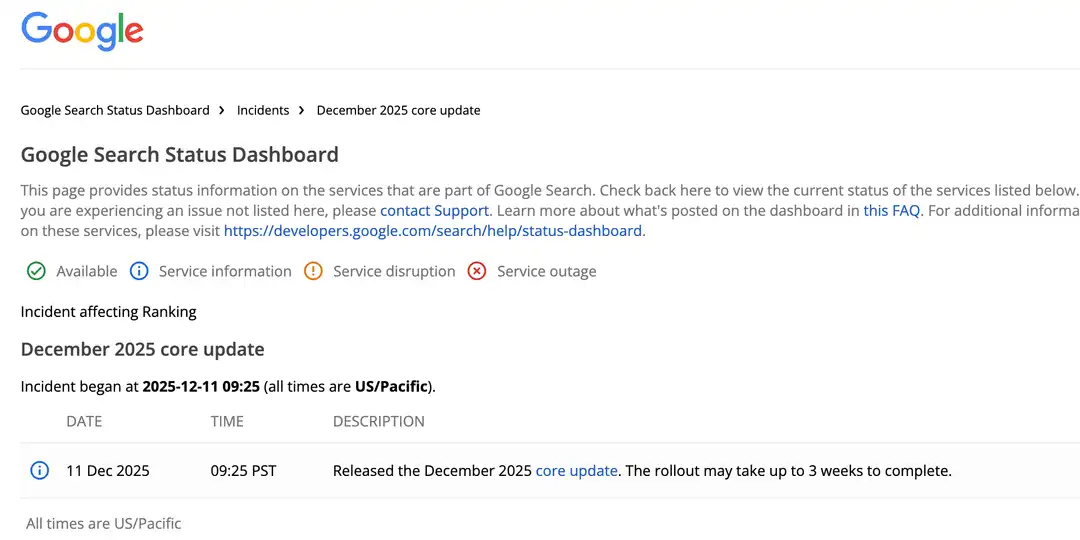Click blue Service information legend icon

pos(139,271)
